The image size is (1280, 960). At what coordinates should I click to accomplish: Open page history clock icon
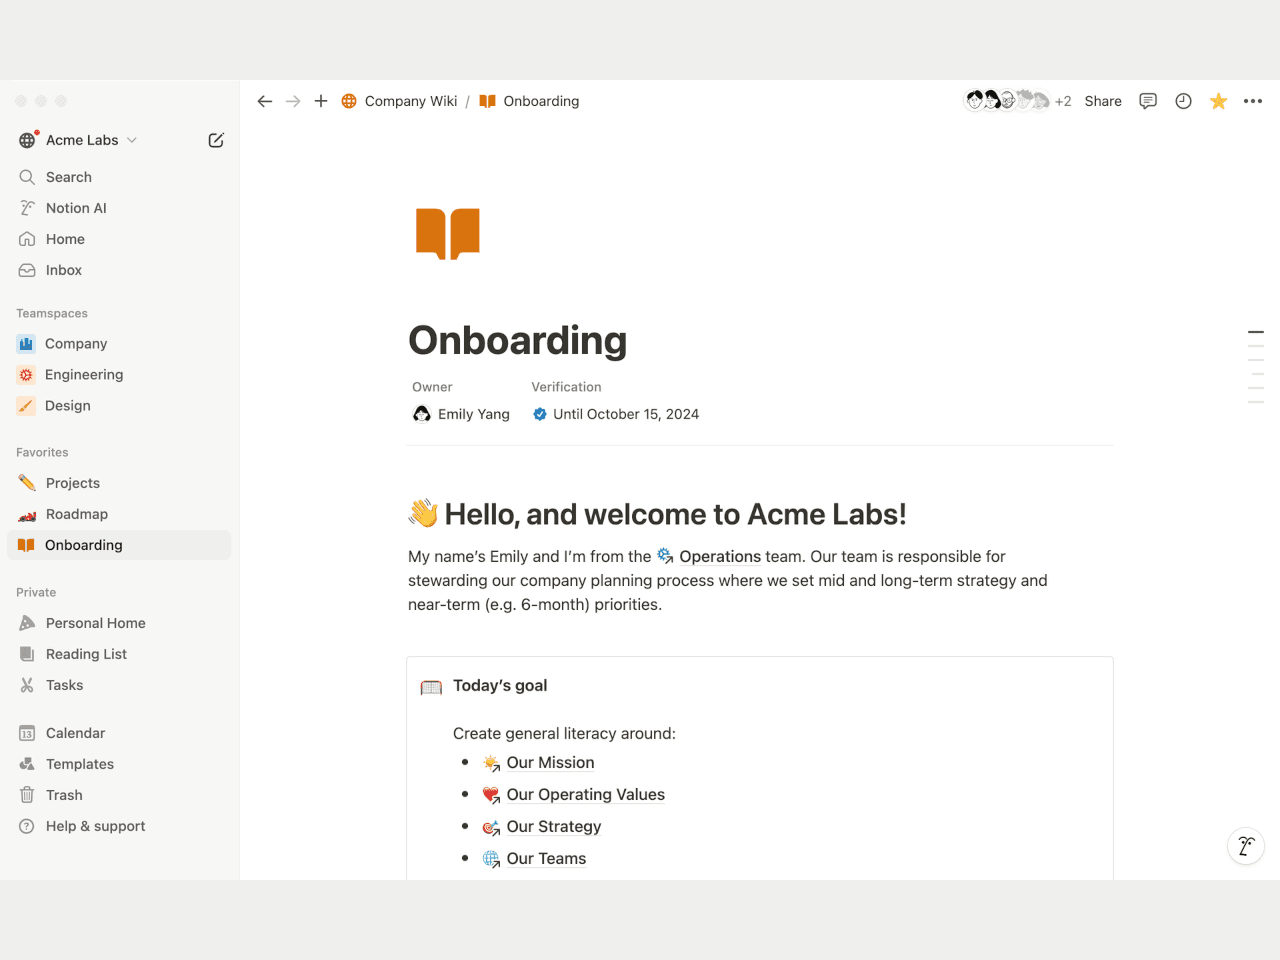pos(1183,101)
